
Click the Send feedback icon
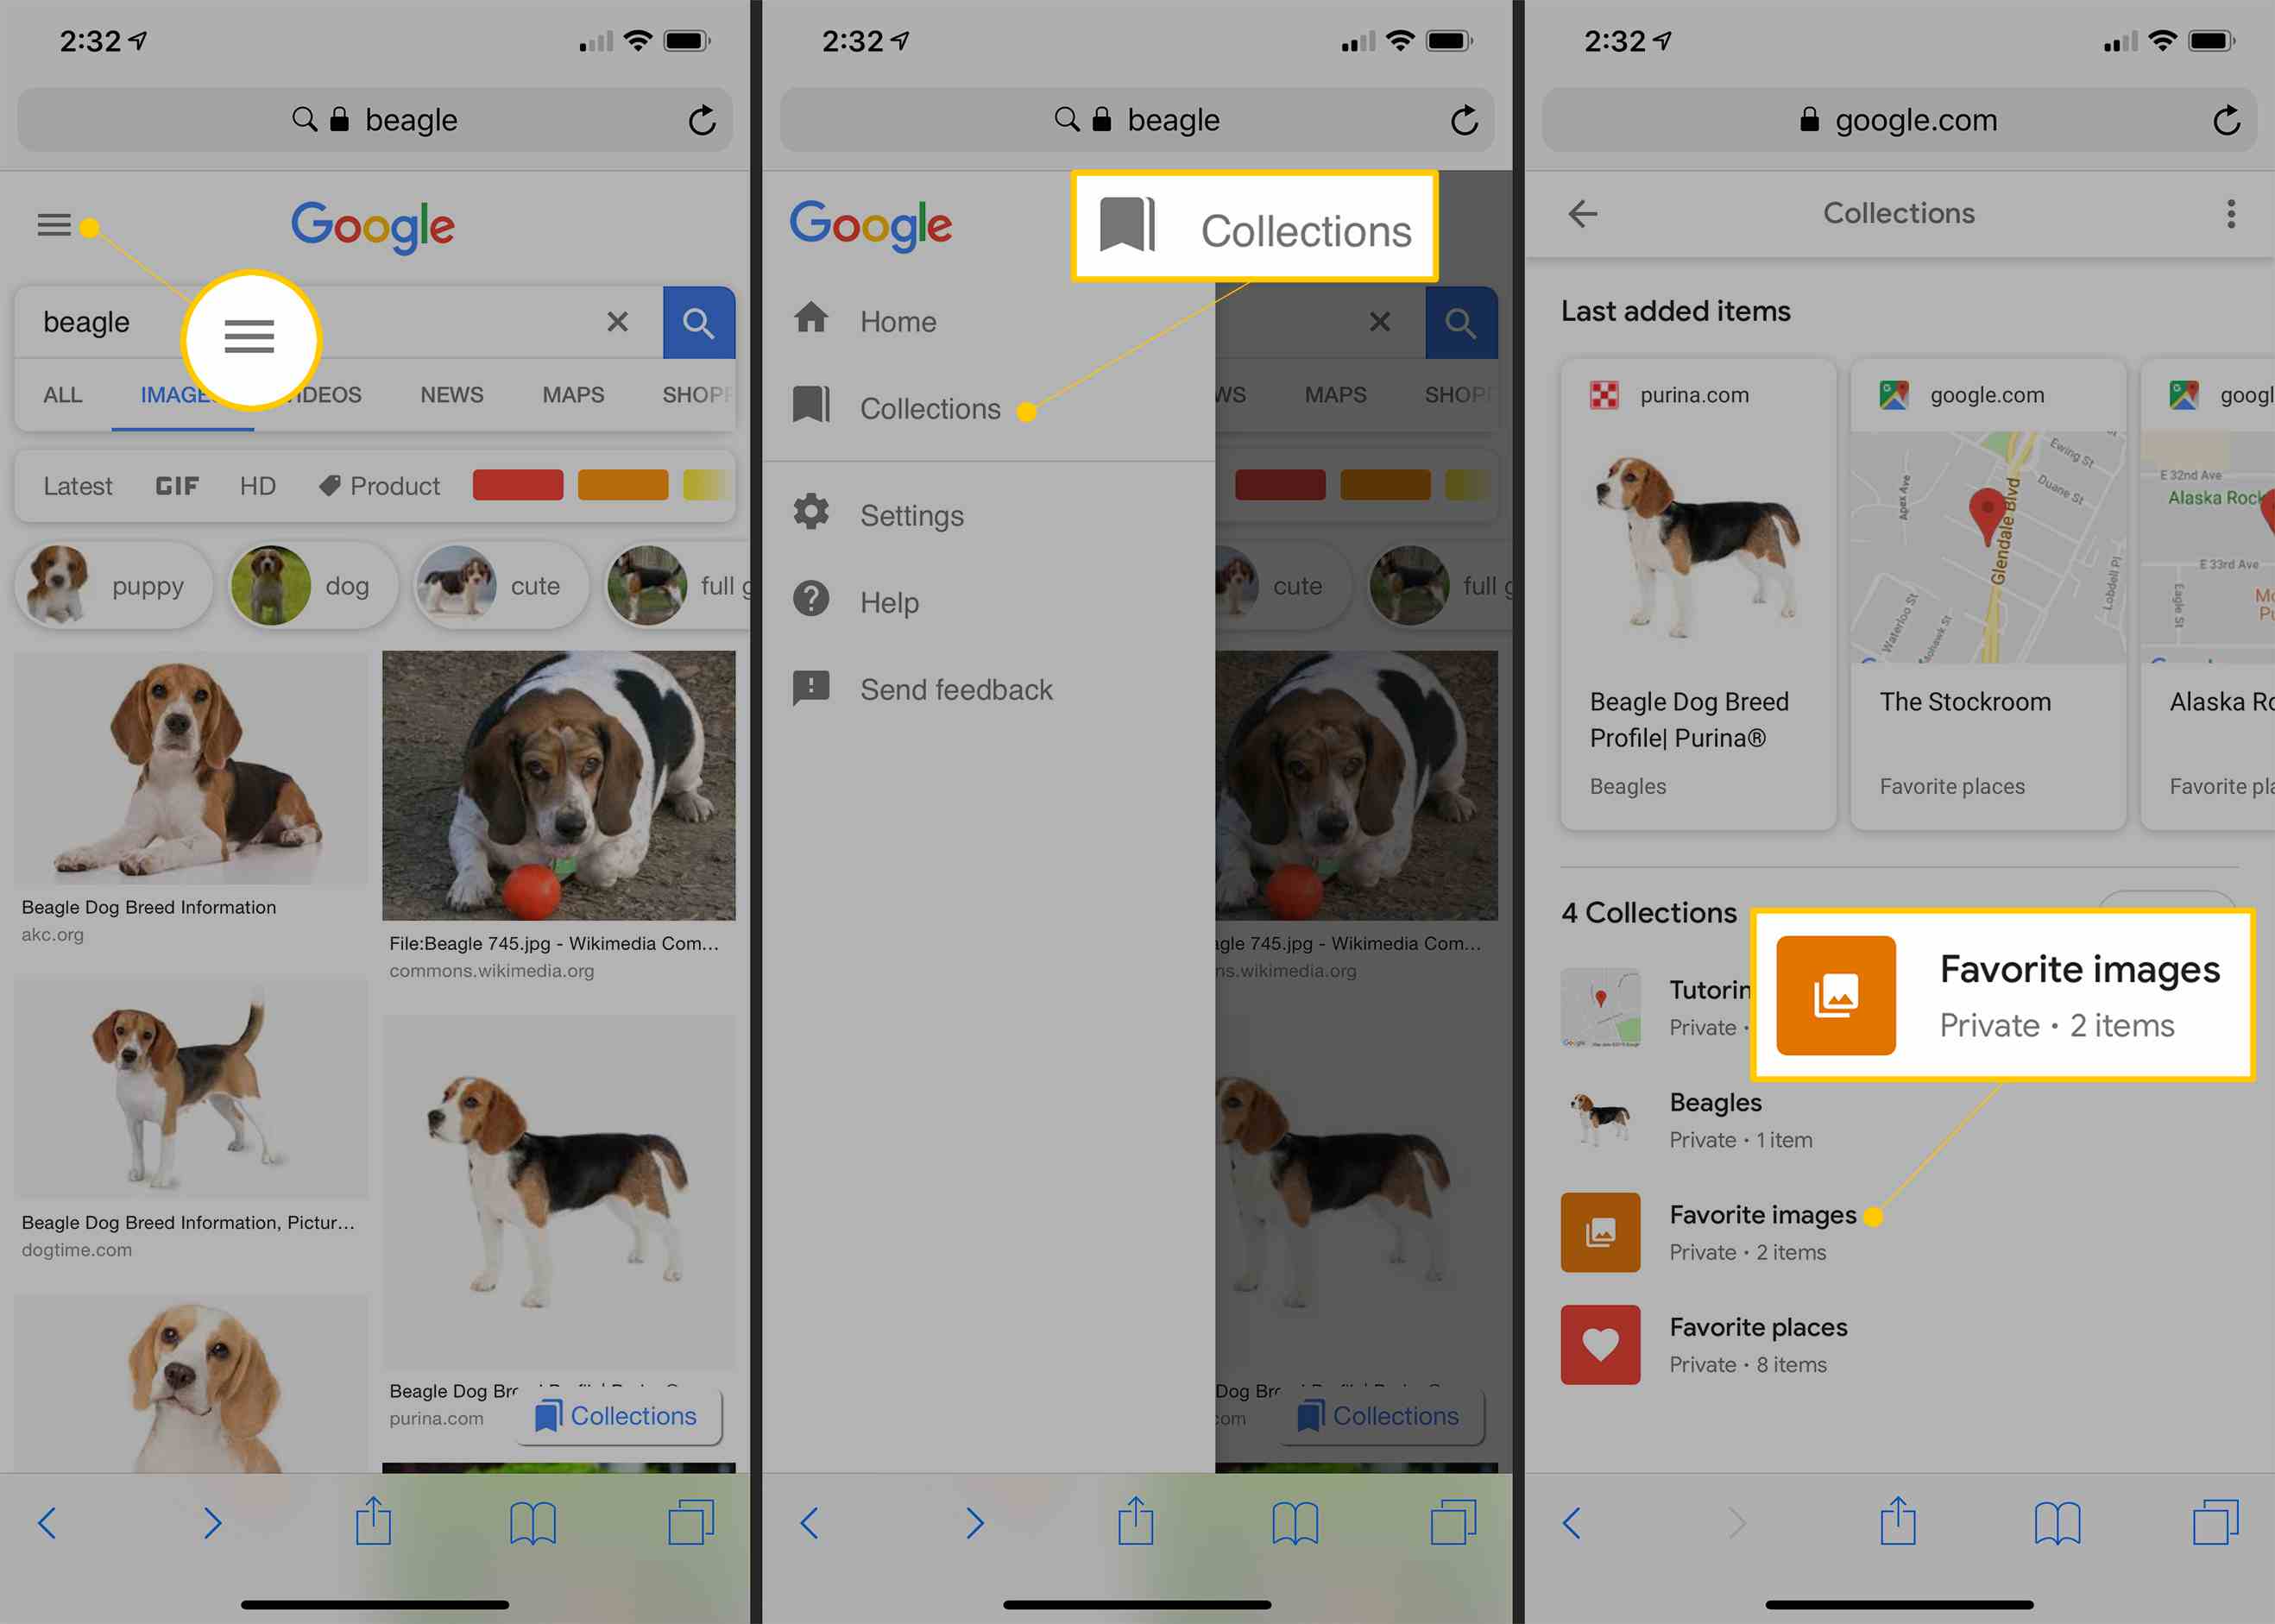[x=812, y=685]
